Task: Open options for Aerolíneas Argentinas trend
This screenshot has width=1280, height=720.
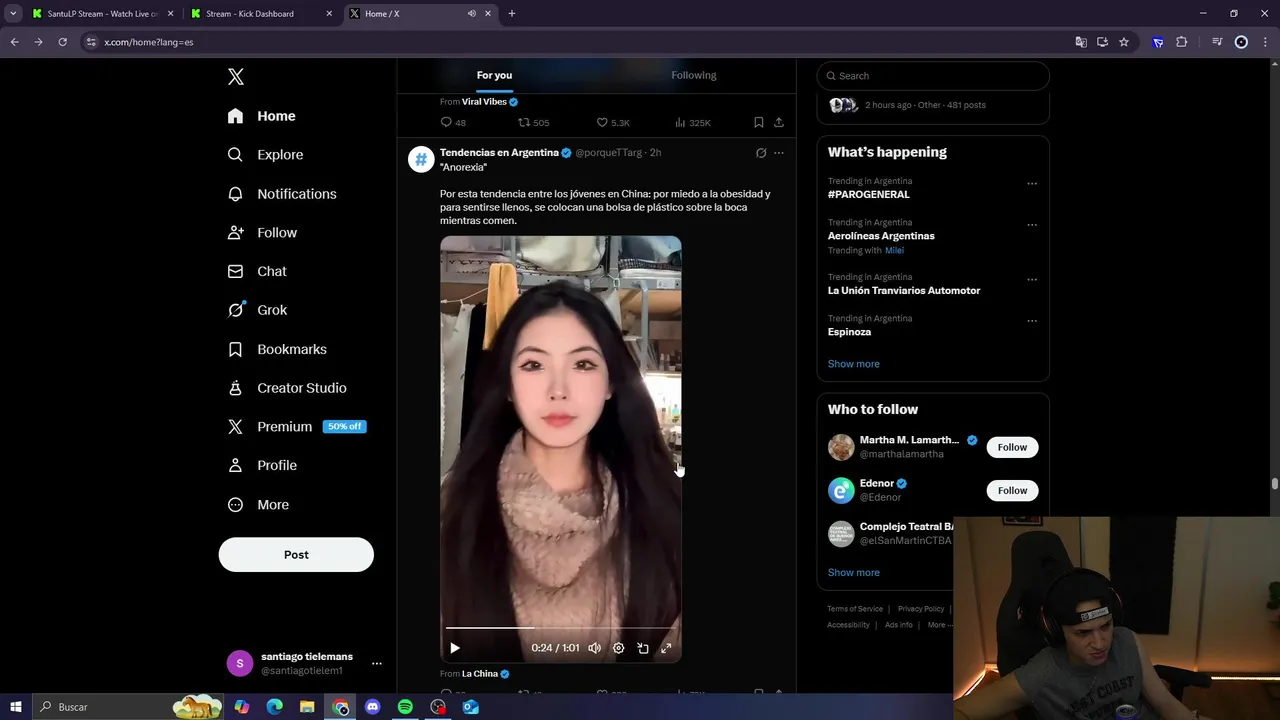Action: 1032,225
